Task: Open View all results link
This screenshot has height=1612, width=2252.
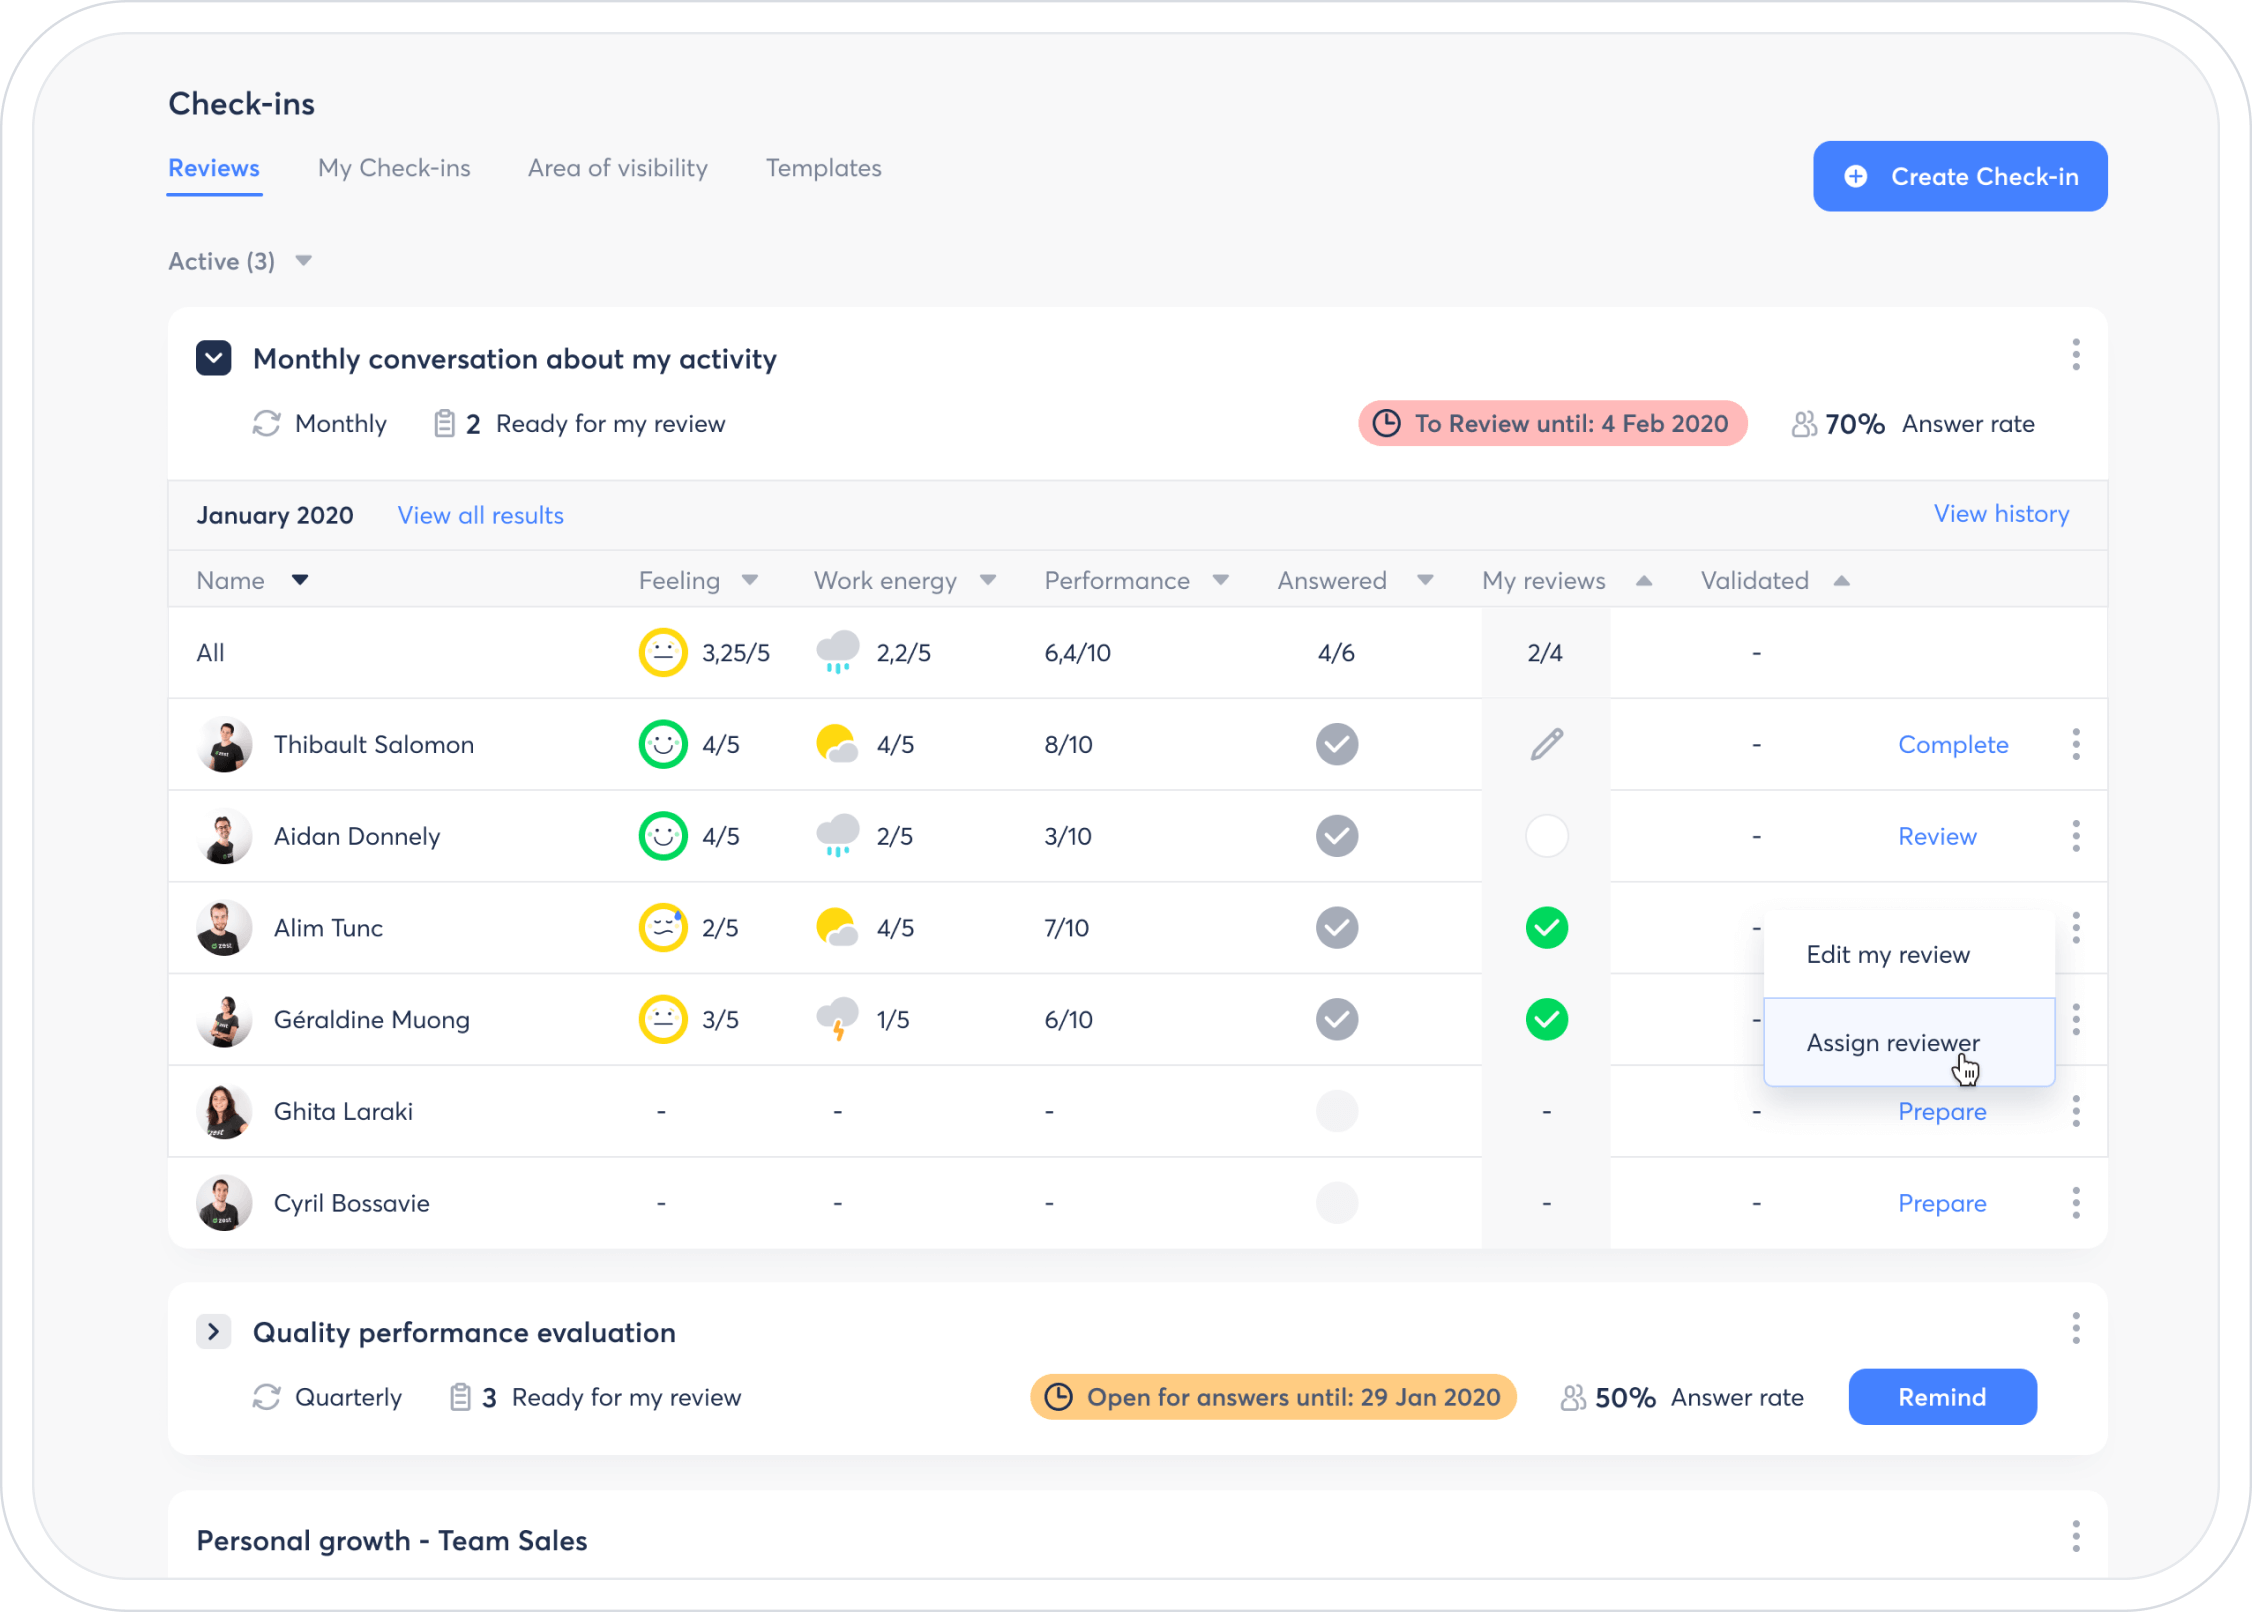Action: tap(480, 515)
